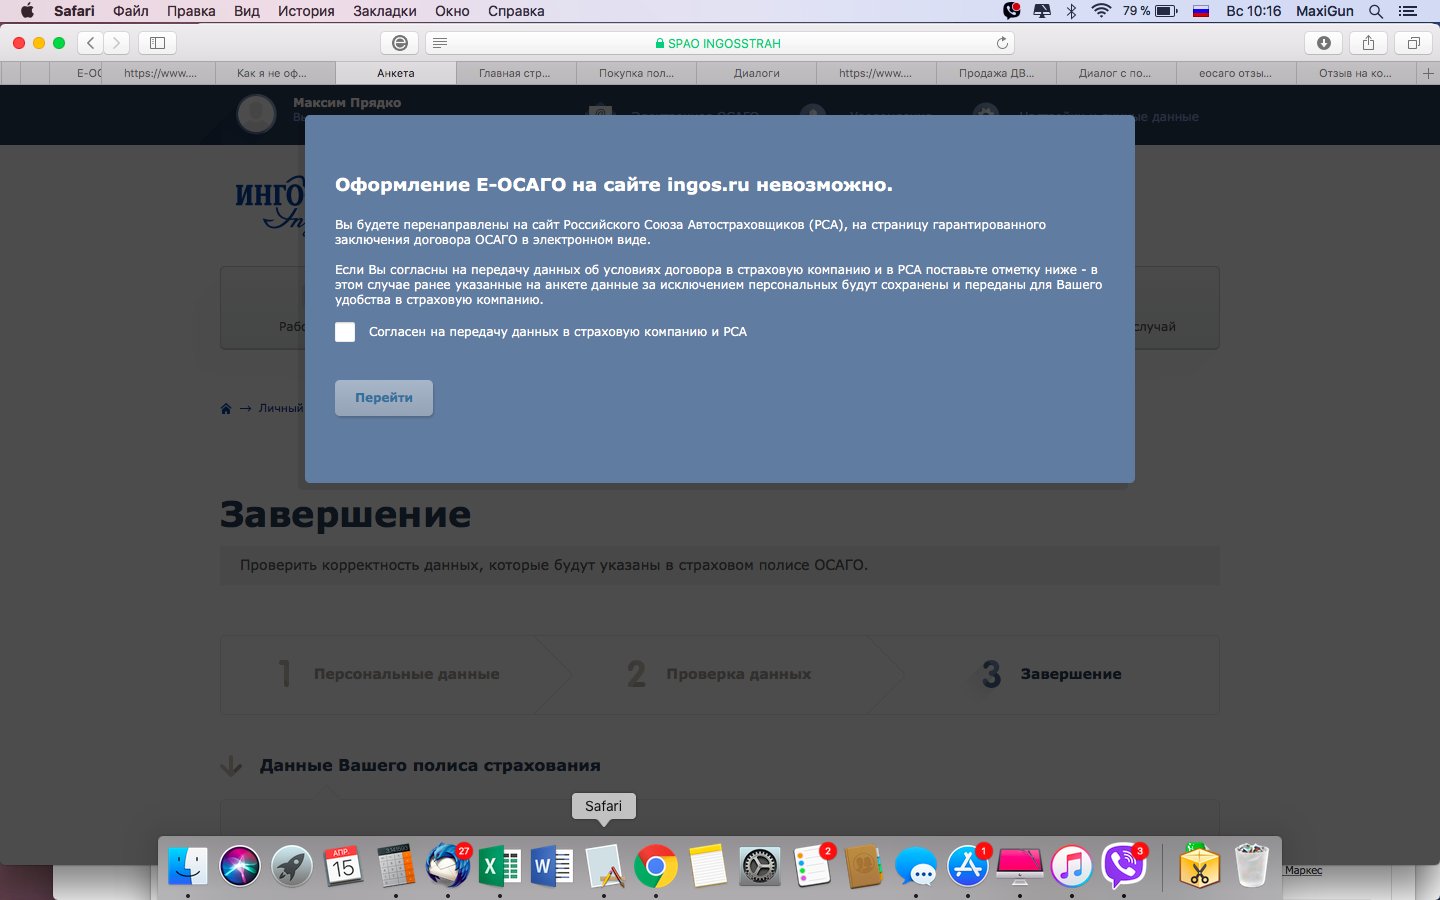Go forward with Safari's forward arrow
The height and width of the screenshot is (900, 1440).
point(117,43)
